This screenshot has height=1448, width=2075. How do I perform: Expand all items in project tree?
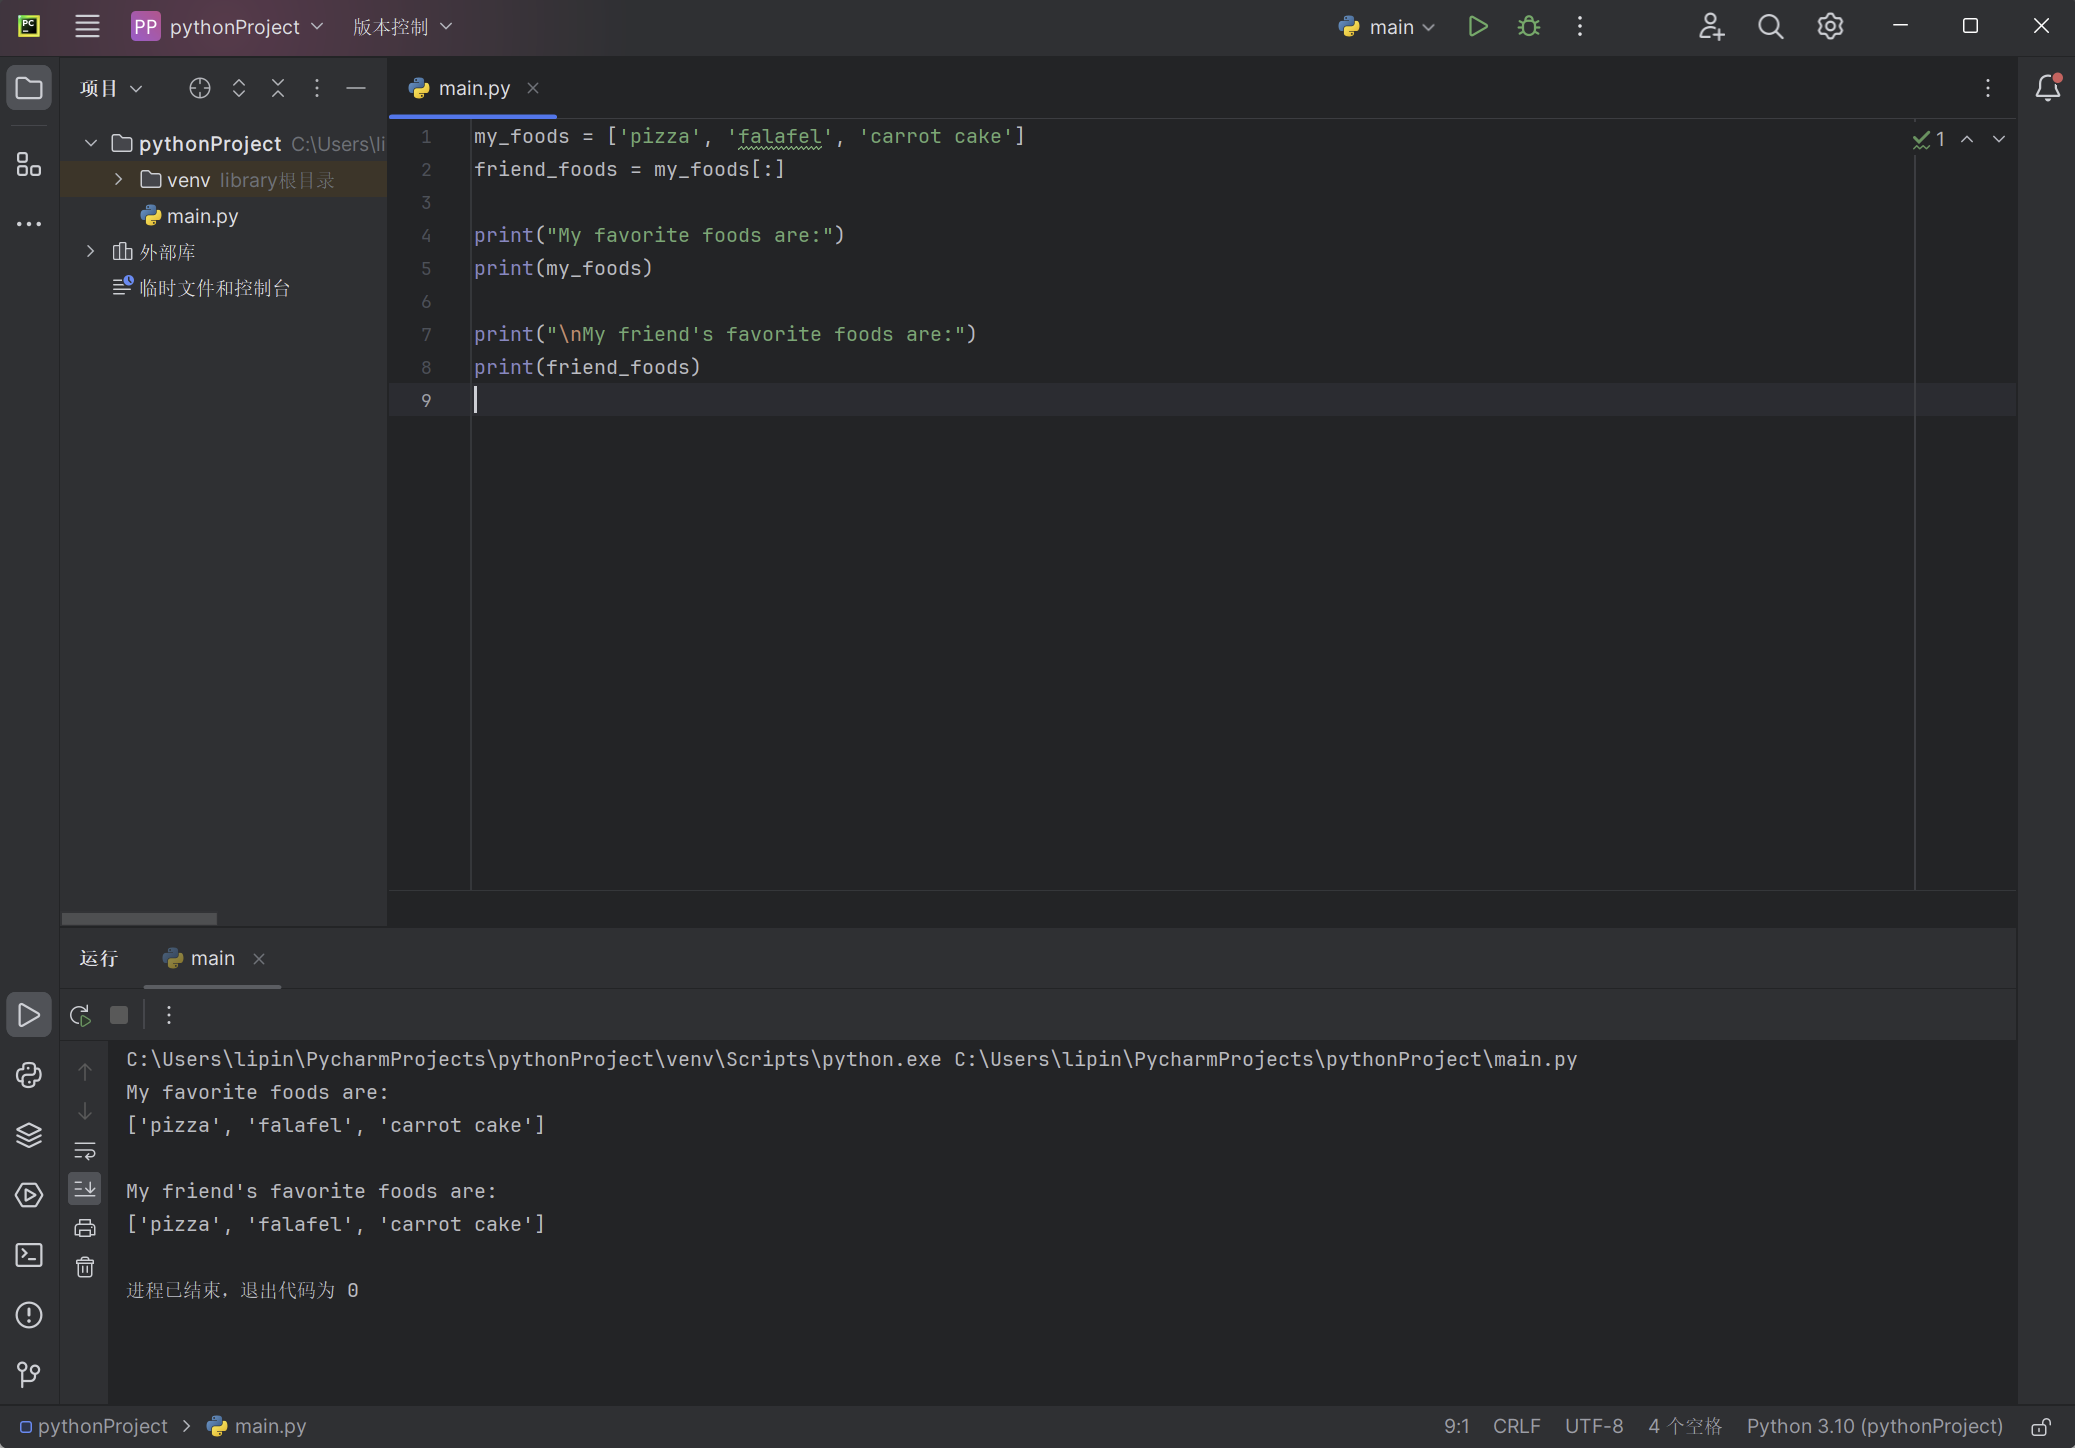tap(239, 88)
